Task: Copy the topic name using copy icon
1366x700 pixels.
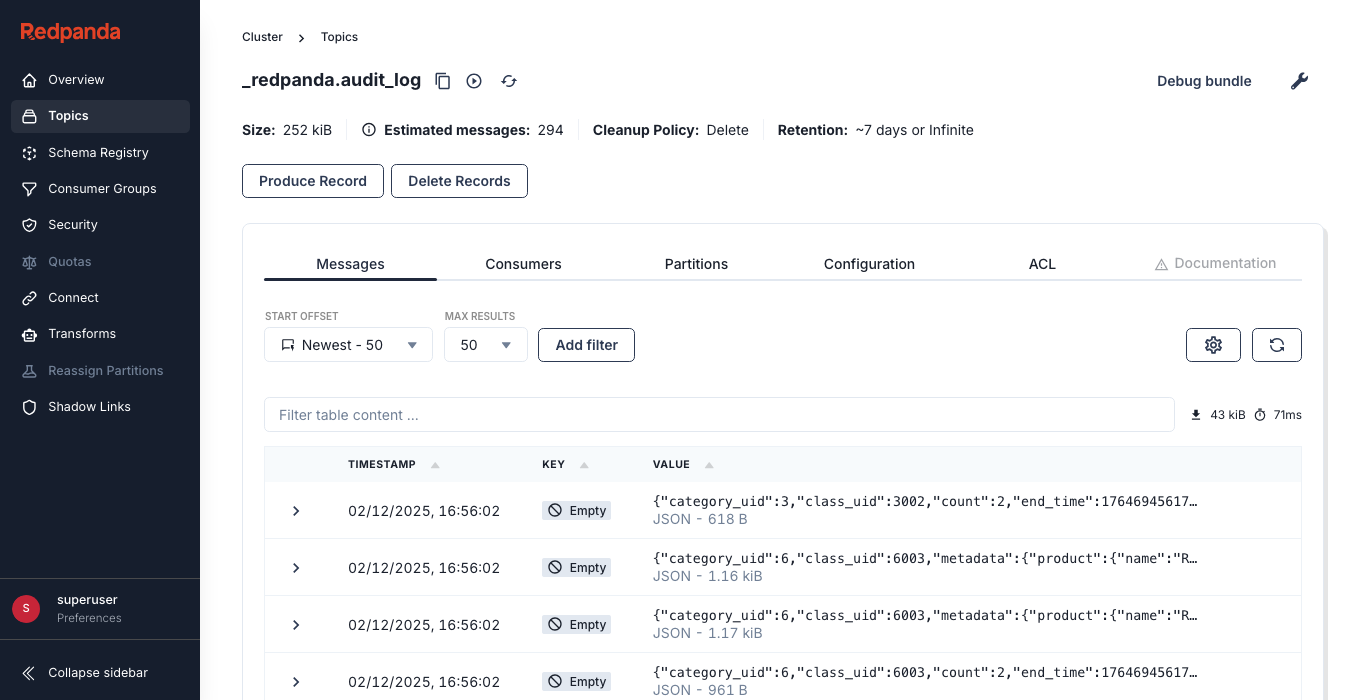Action: (443, 80)
